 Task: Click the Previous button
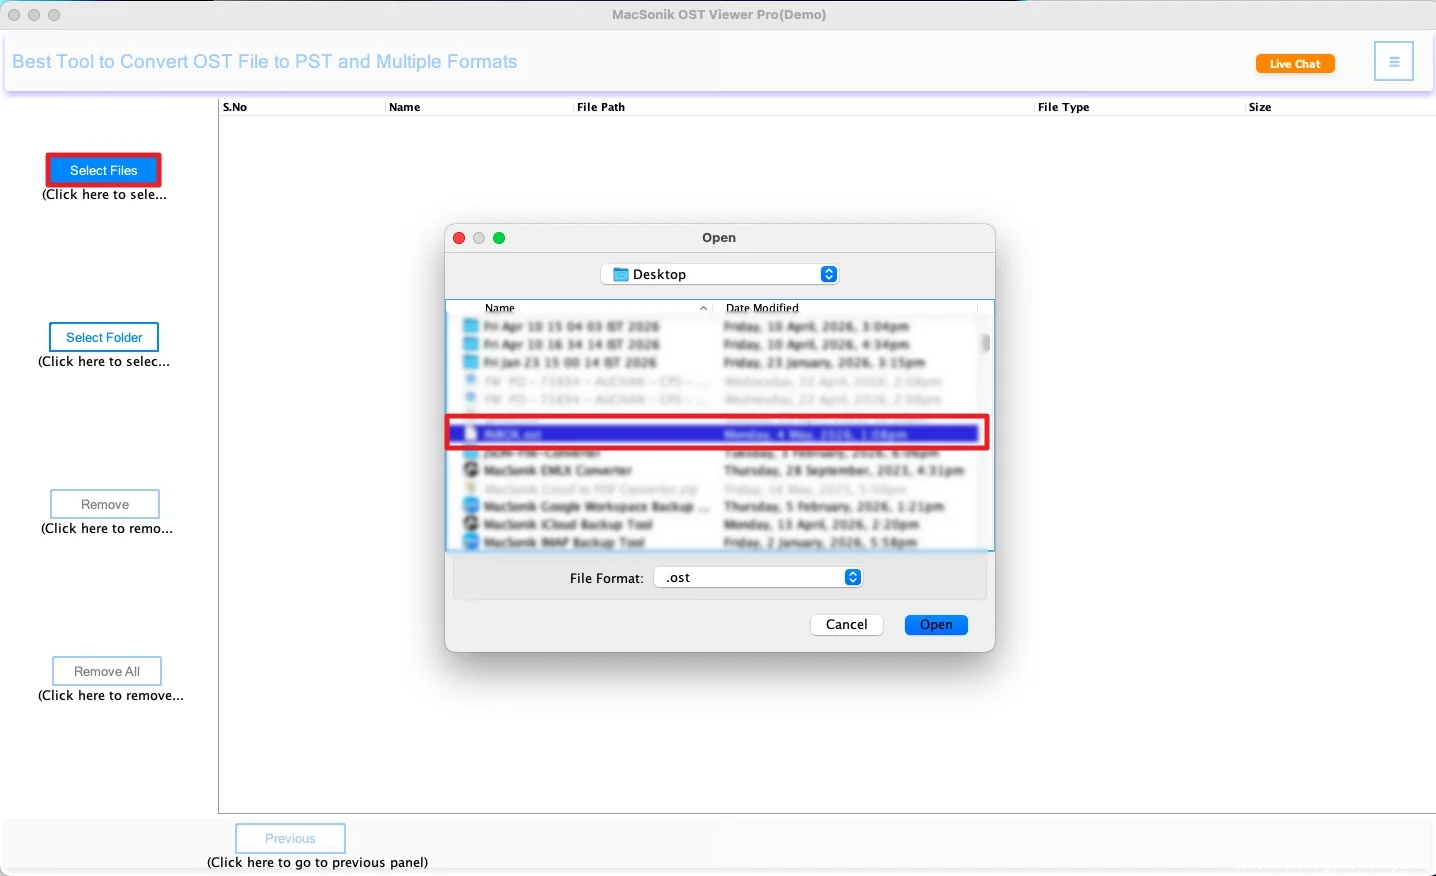291,839
